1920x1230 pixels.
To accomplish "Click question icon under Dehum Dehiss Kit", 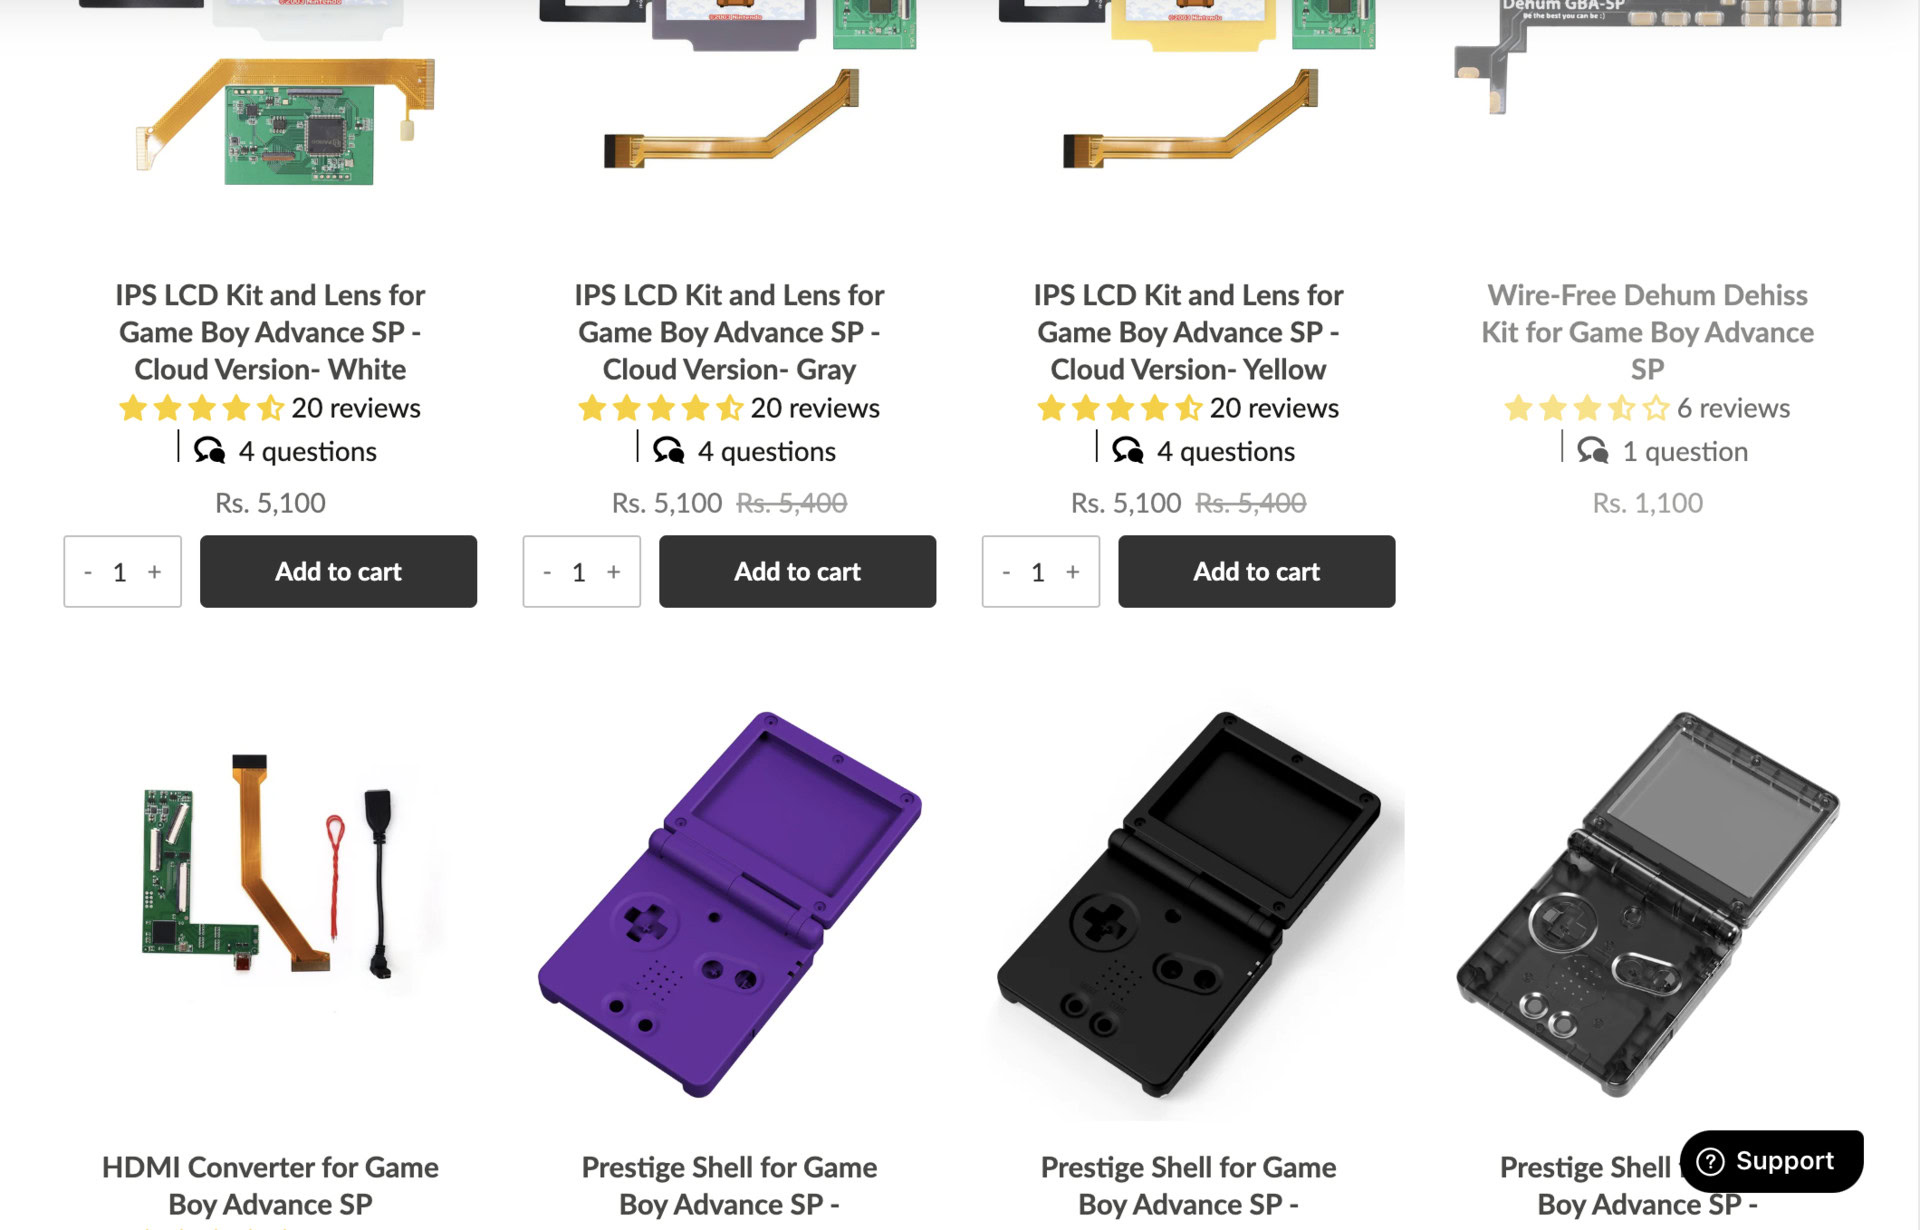I will tap(1593, 451).
